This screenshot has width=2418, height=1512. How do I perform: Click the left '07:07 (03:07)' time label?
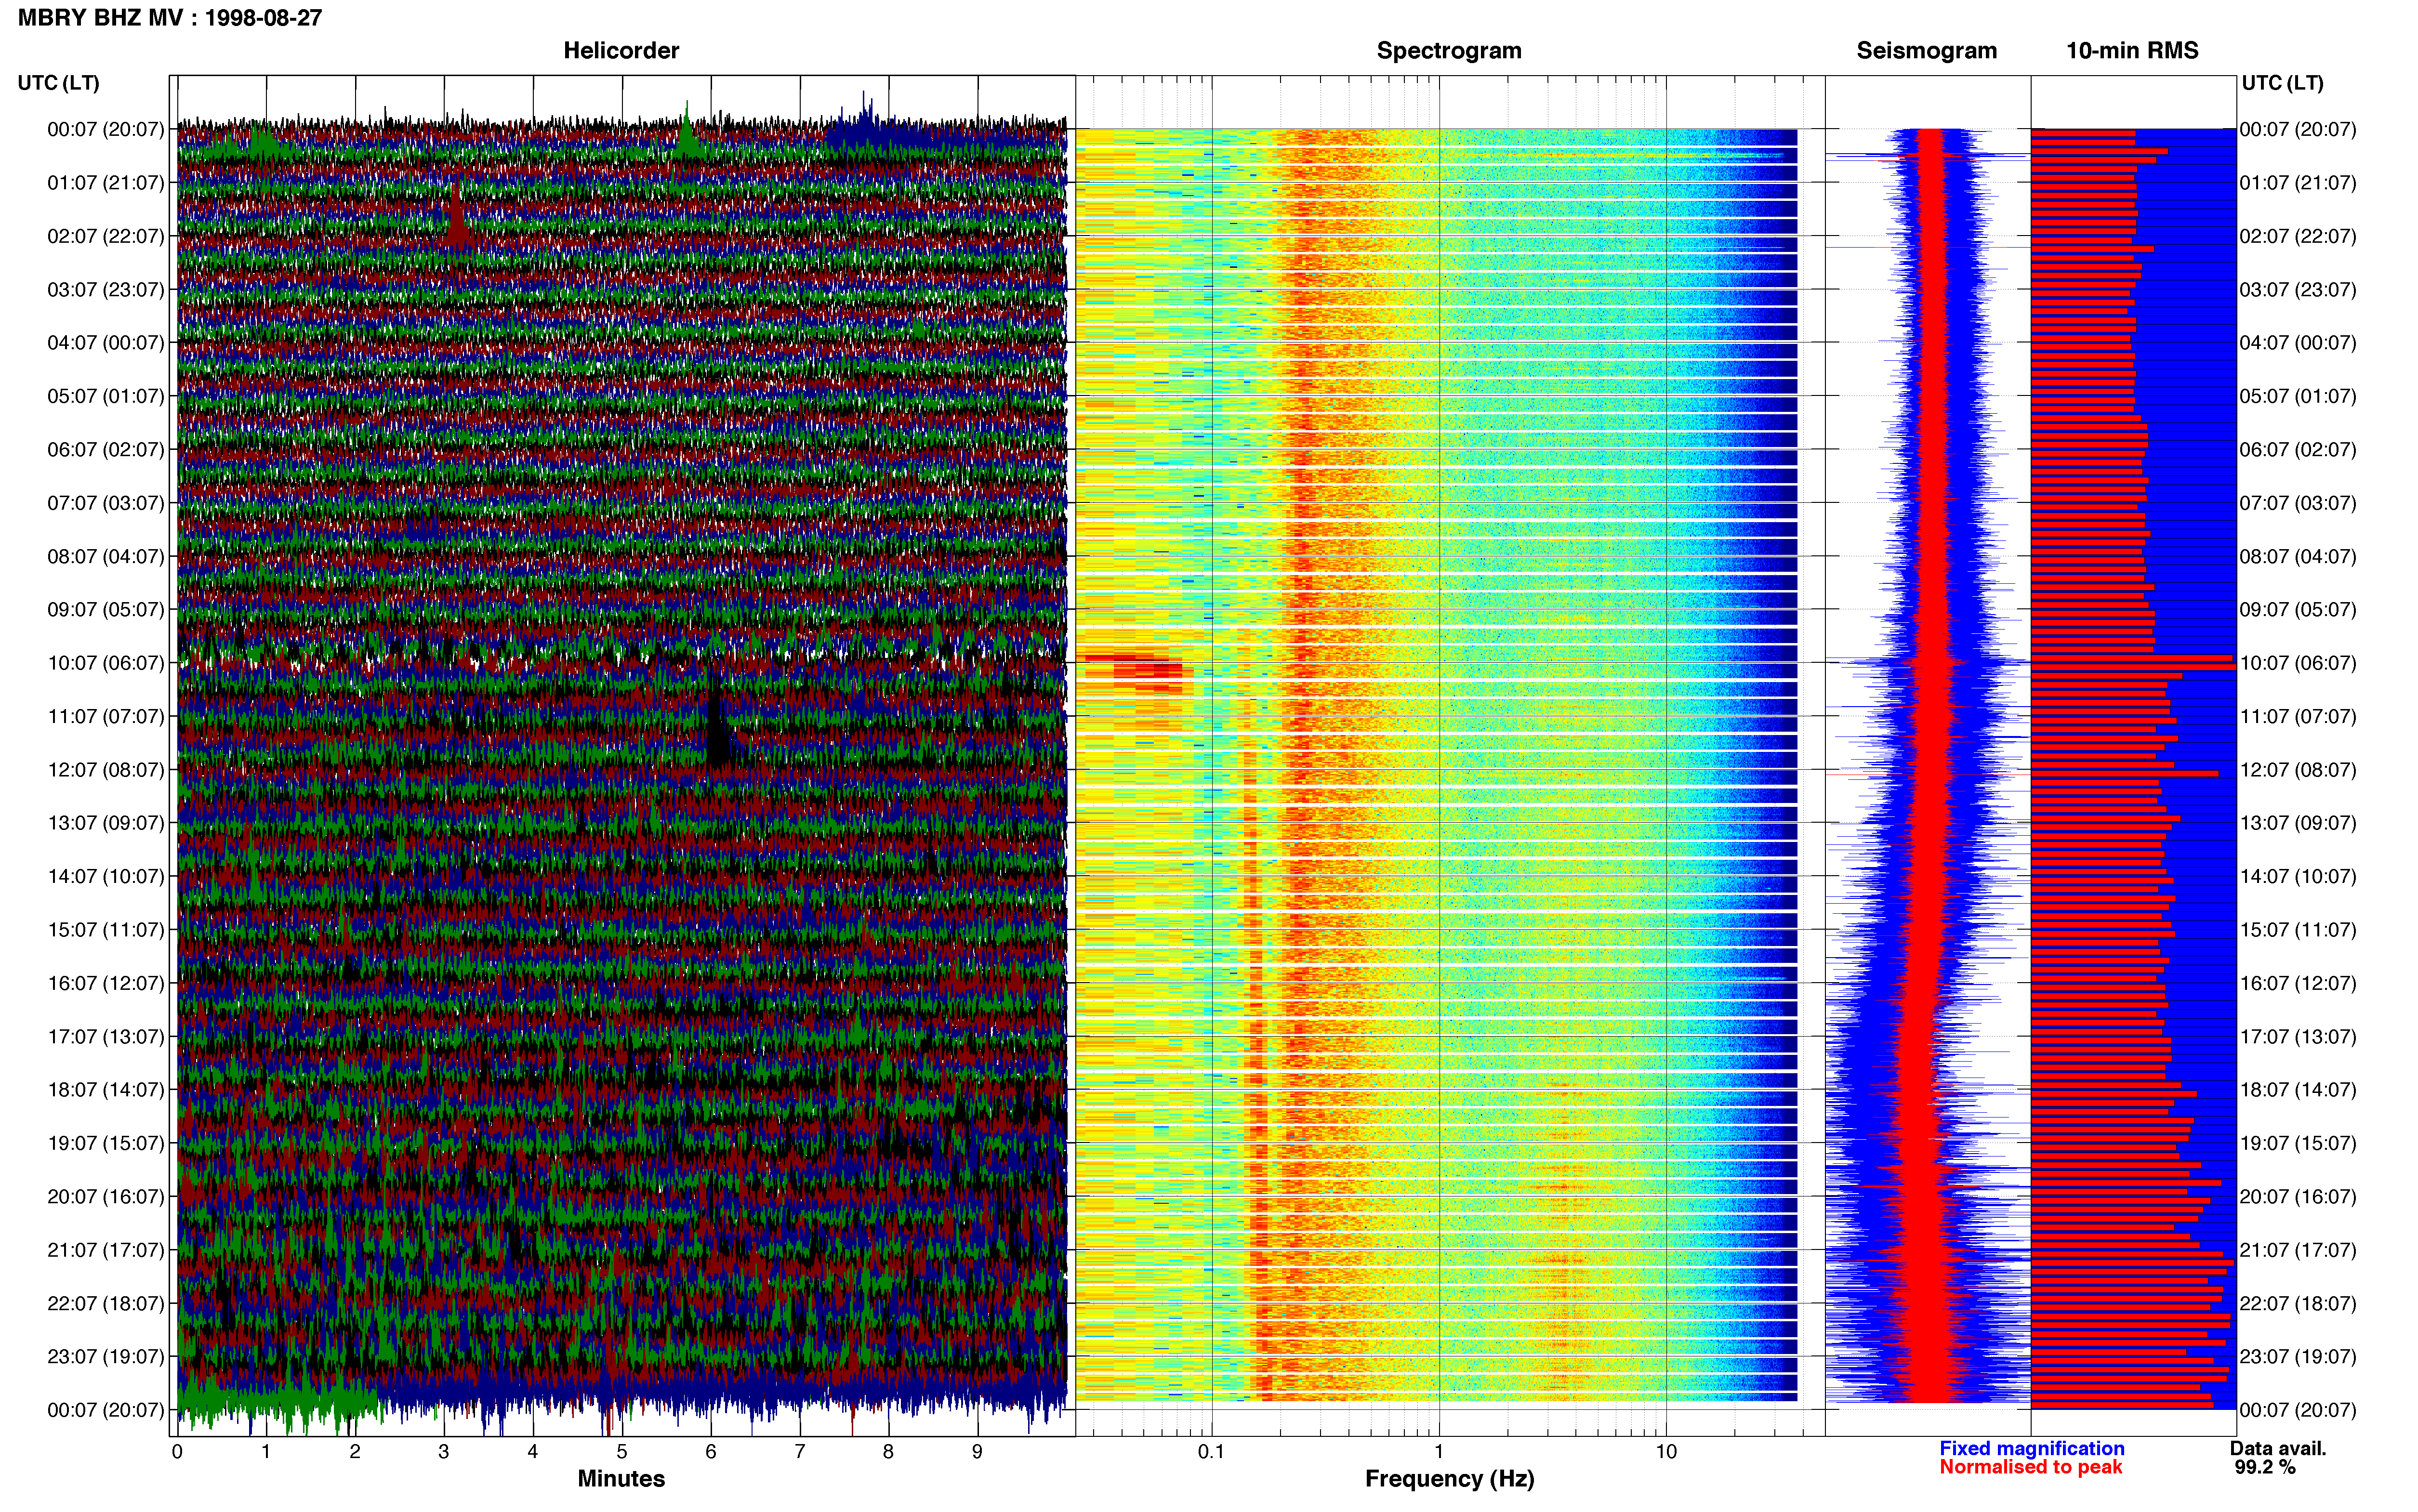[105, 503]
